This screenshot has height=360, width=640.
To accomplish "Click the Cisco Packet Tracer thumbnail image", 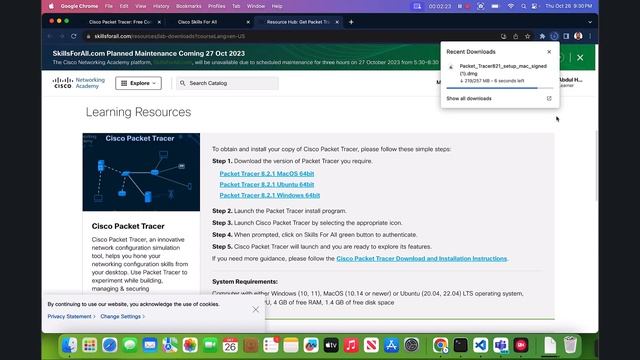I will point(141,172).
